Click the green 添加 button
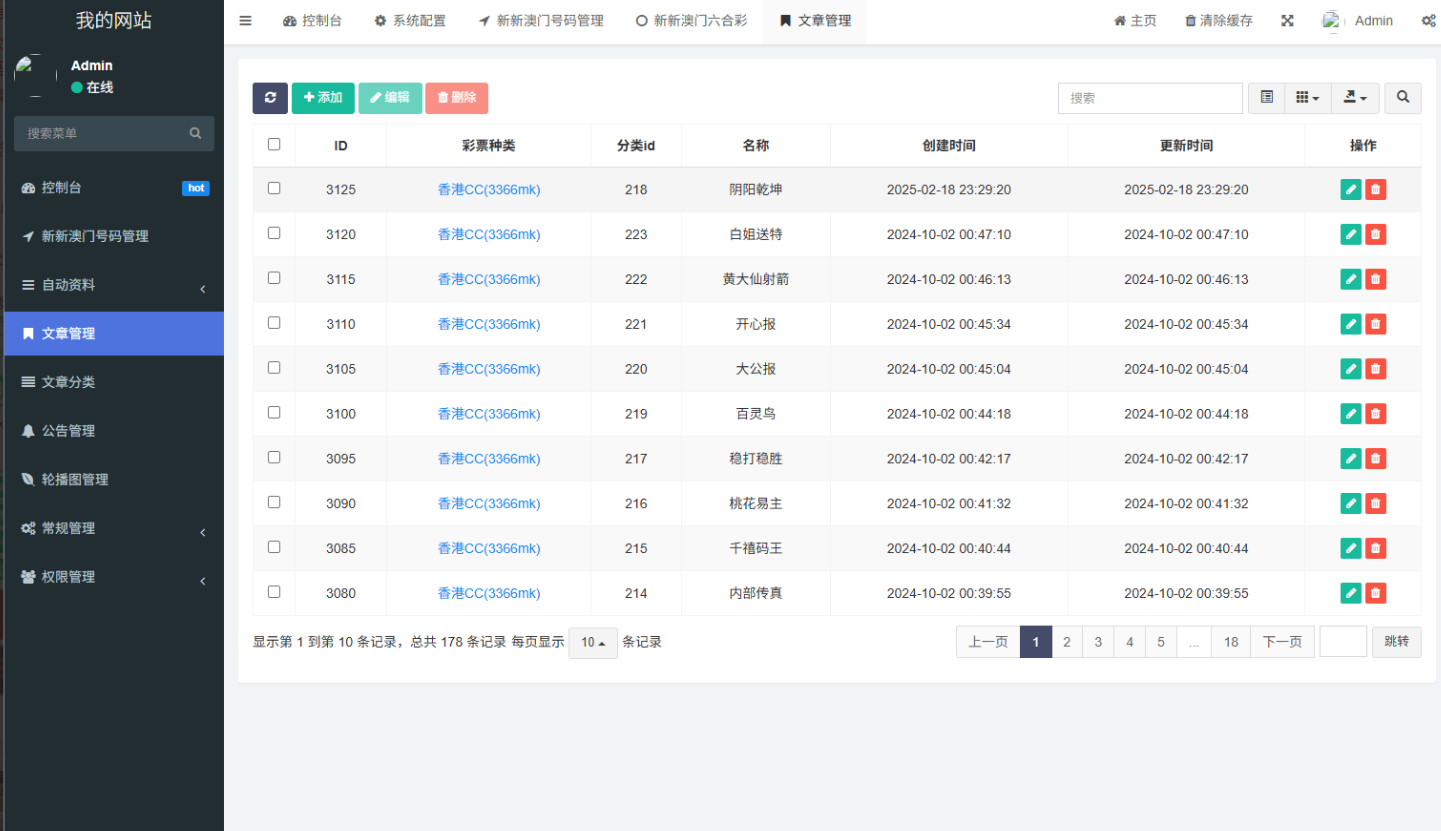The image size is (1441, 831). [x=323, y=98]
